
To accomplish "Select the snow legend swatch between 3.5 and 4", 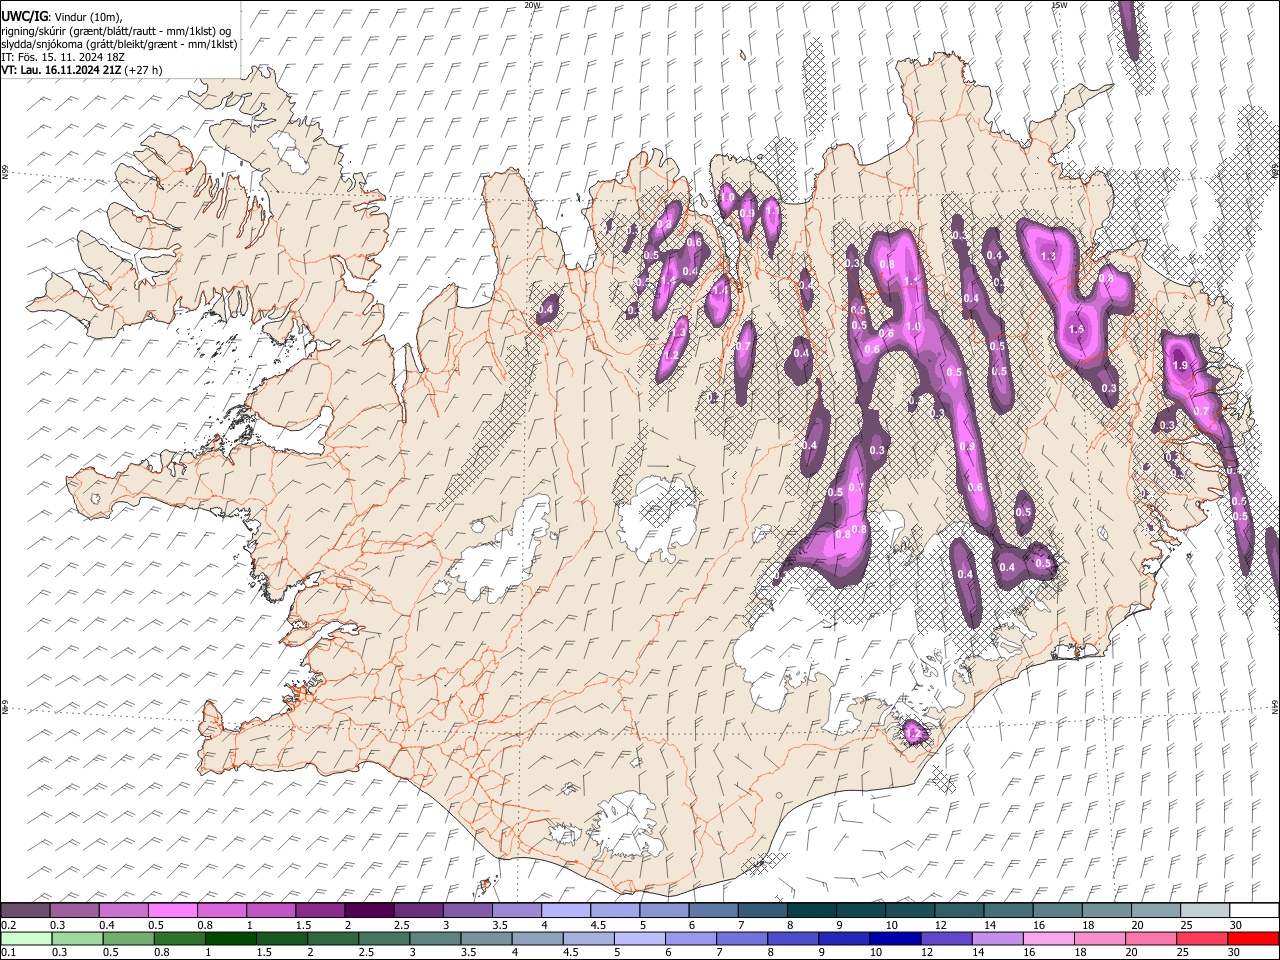I will click(x=517, y=910).
